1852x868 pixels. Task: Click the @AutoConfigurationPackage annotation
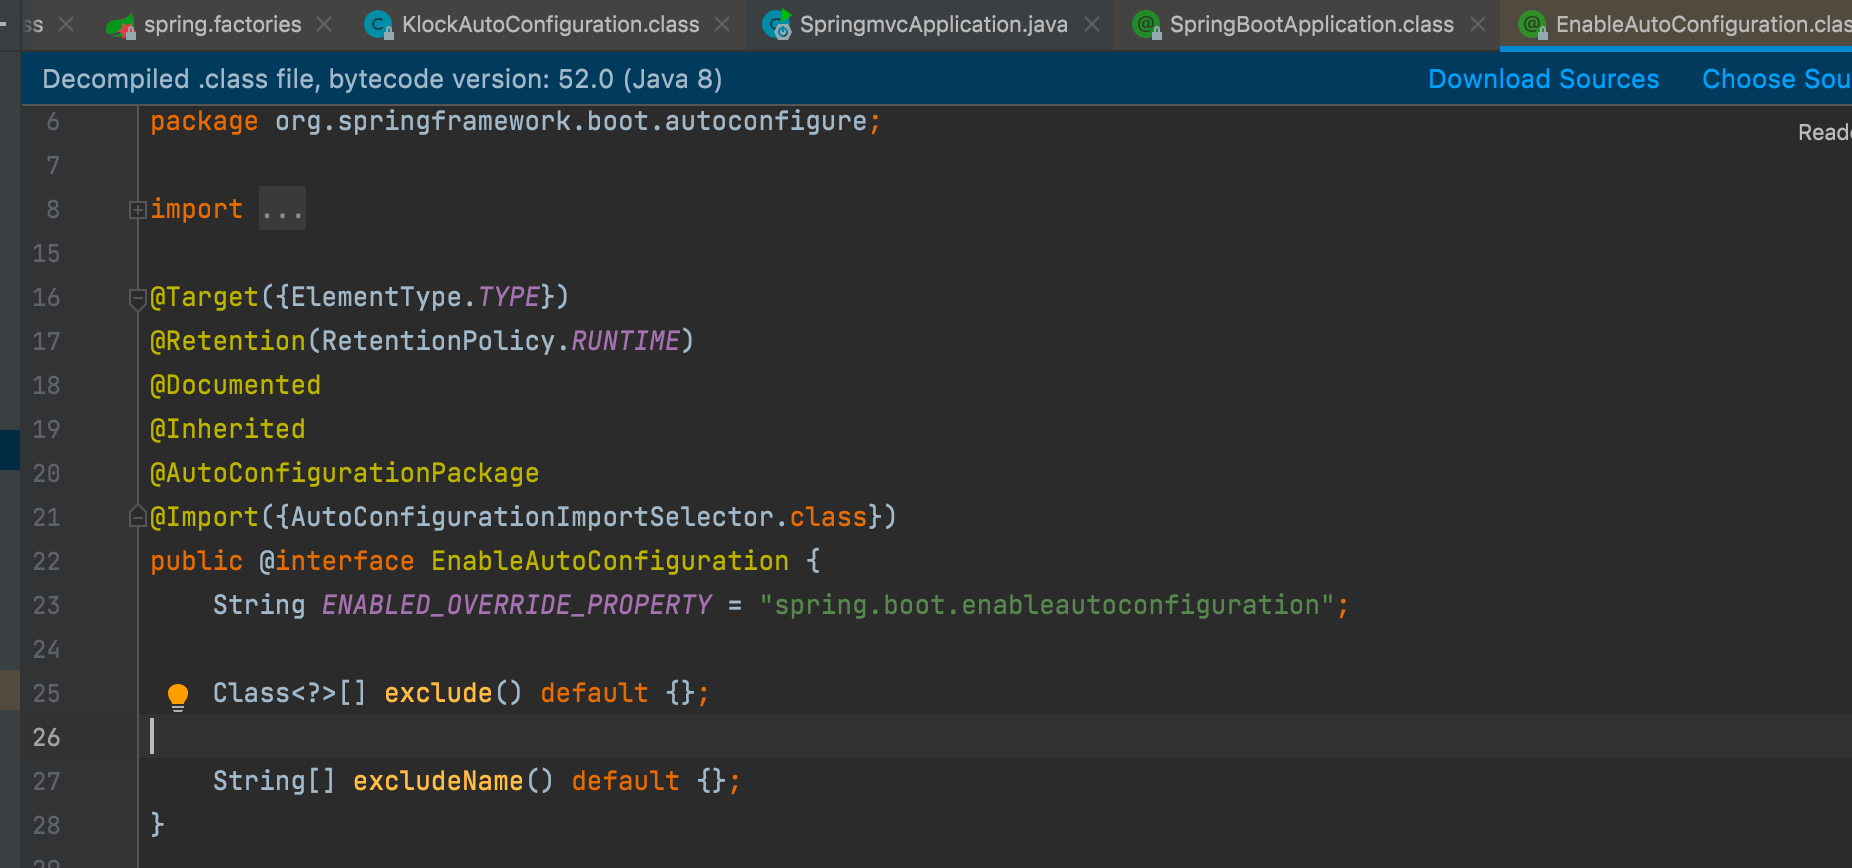click(x=344, y=473)
